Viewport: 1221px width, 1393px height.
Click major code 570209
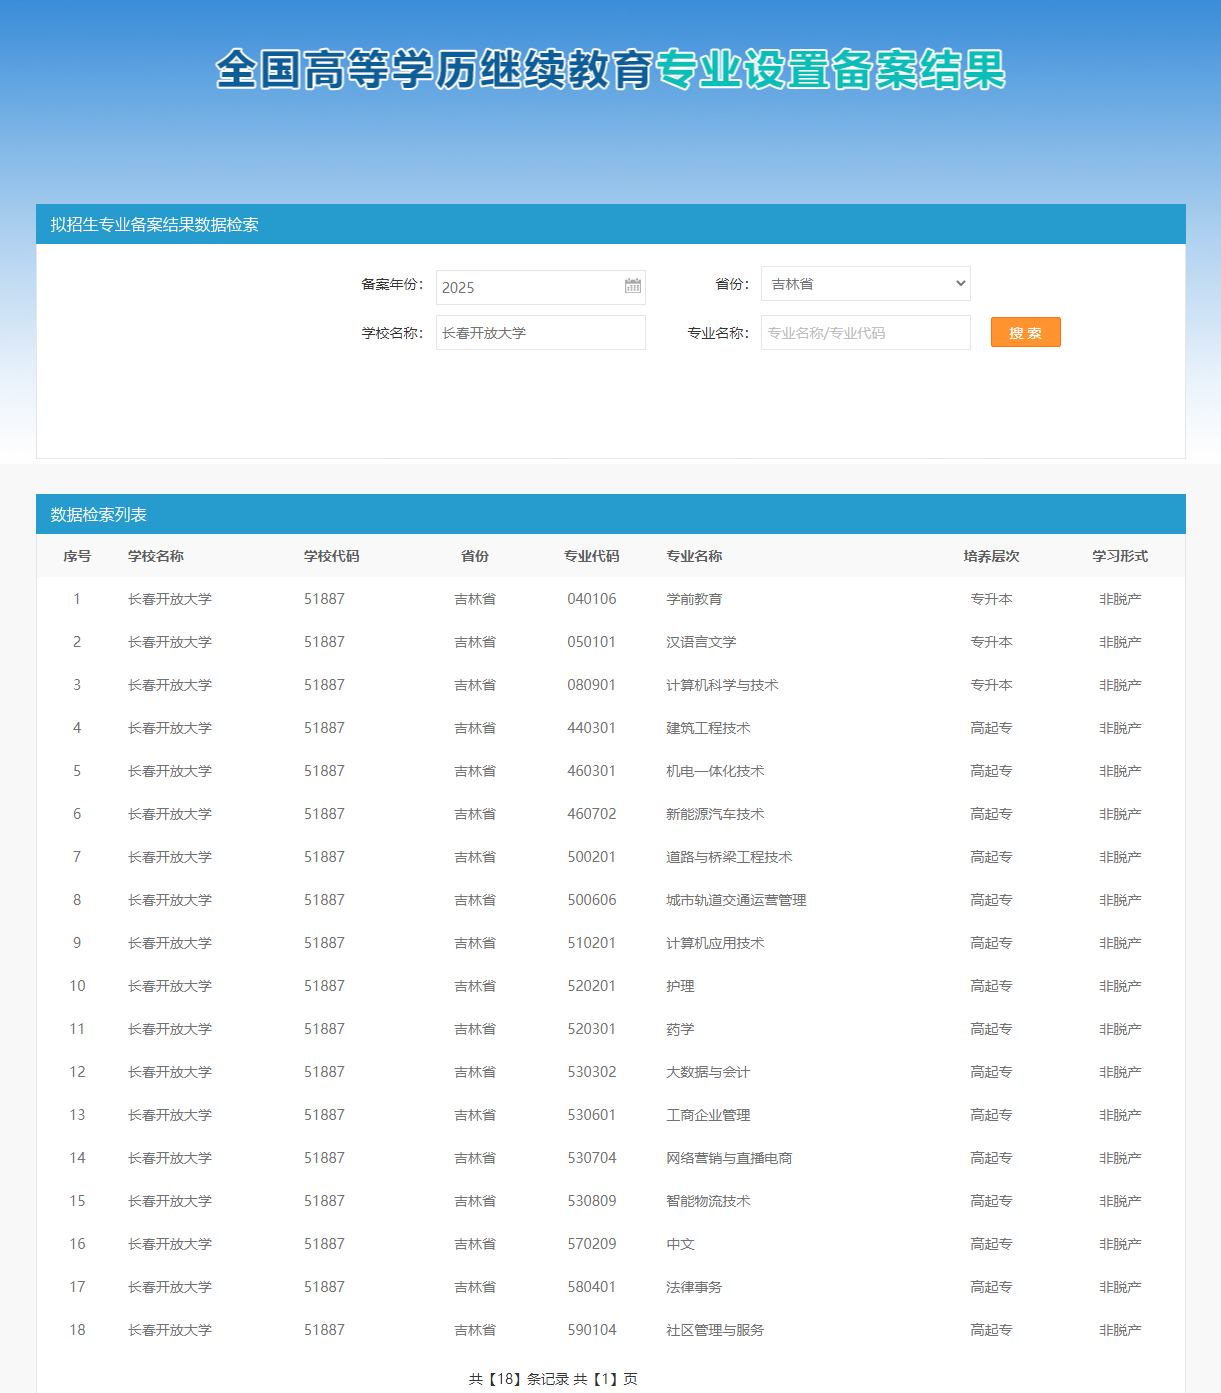(x=592, y=1244)
